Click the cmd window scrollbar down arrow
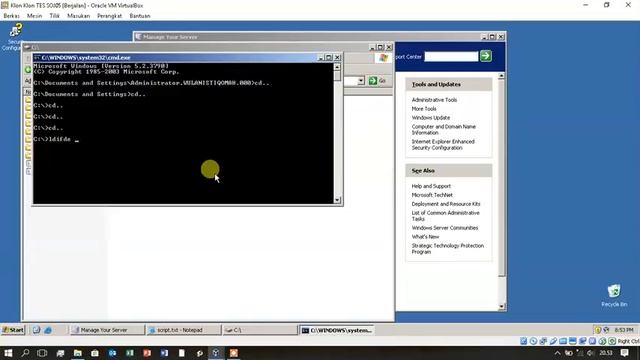 [337, 200]
